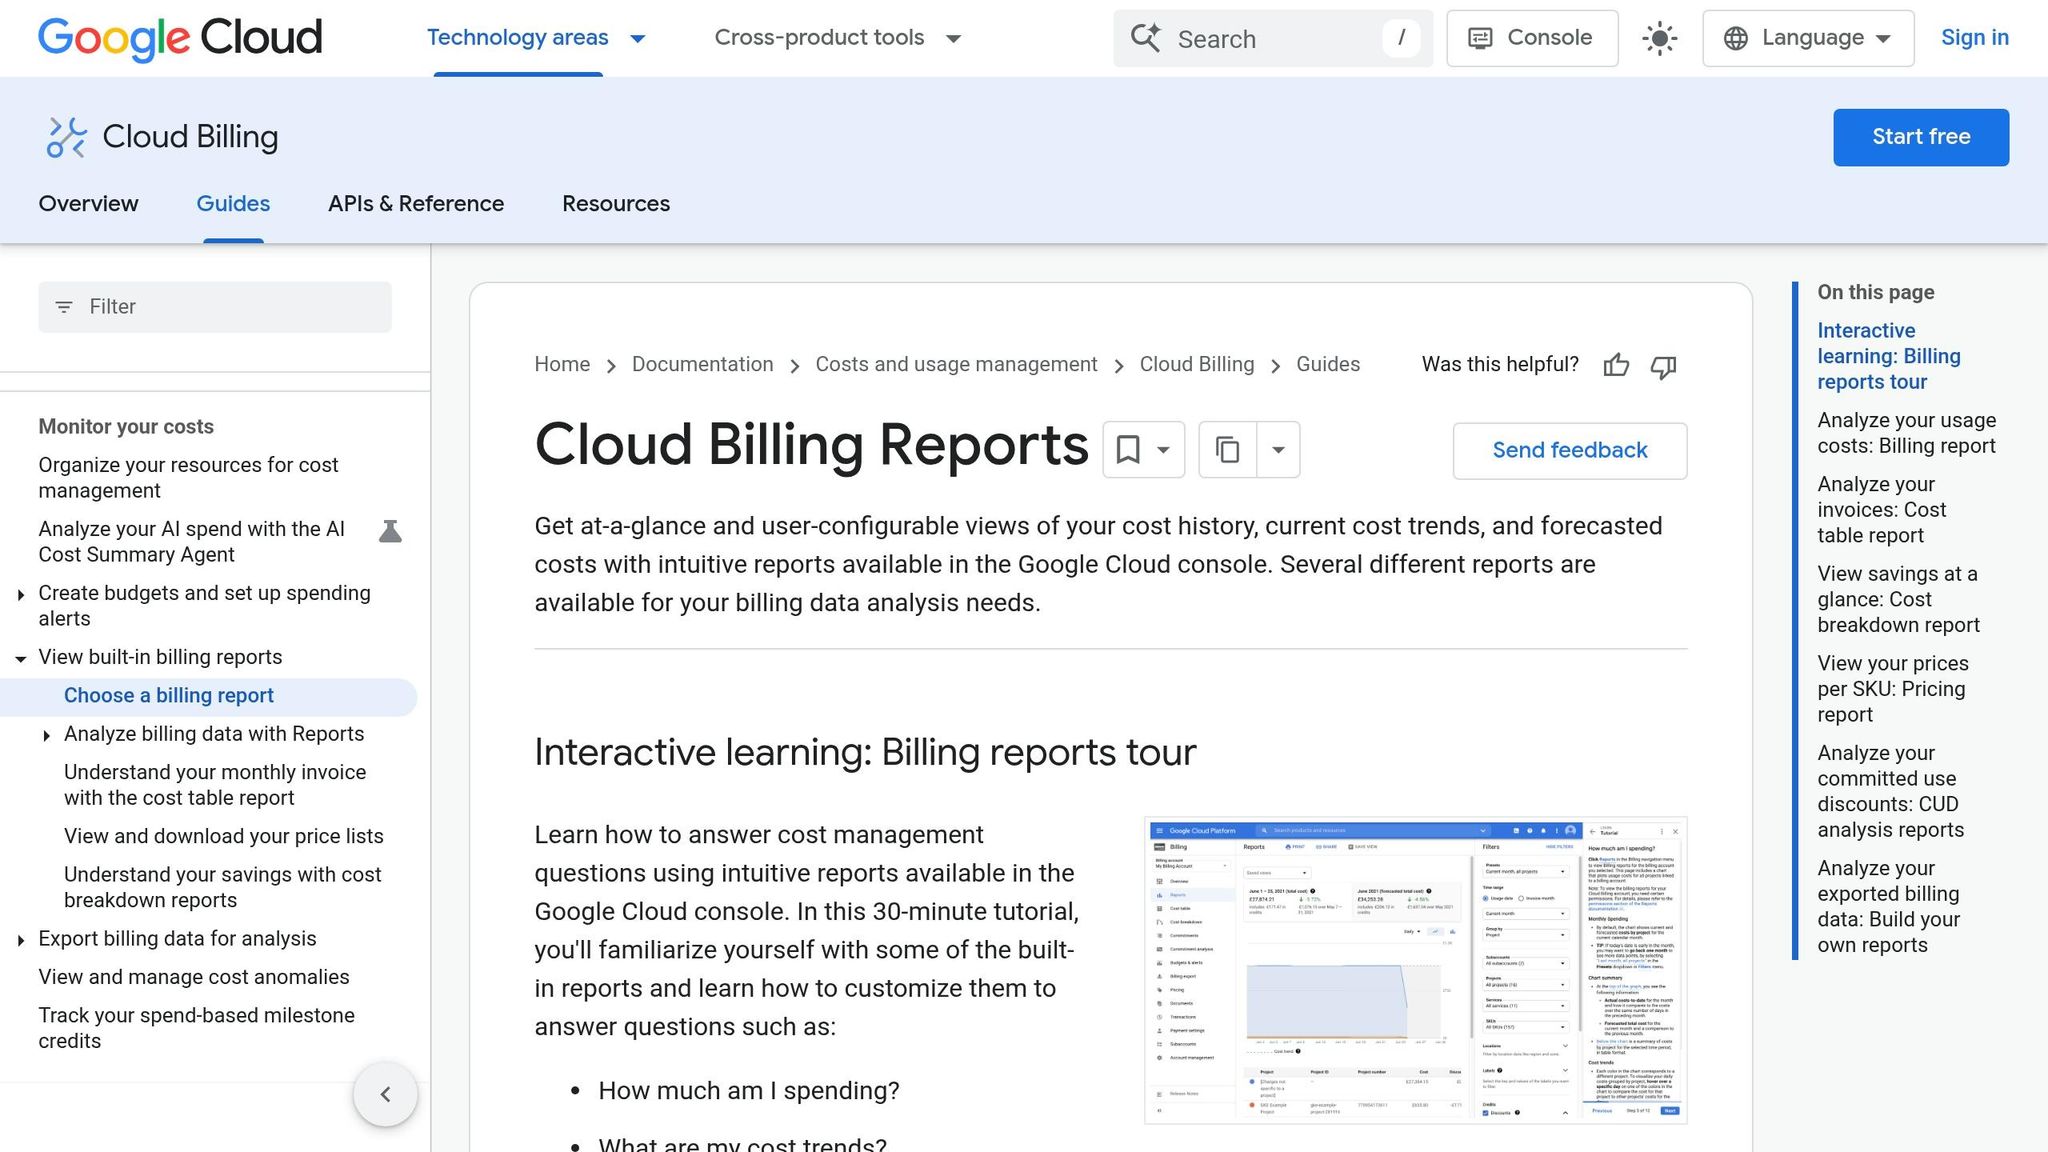Jump to Analyze your exported billing data section
2048x1152 pixels.
click(1888, 907)
